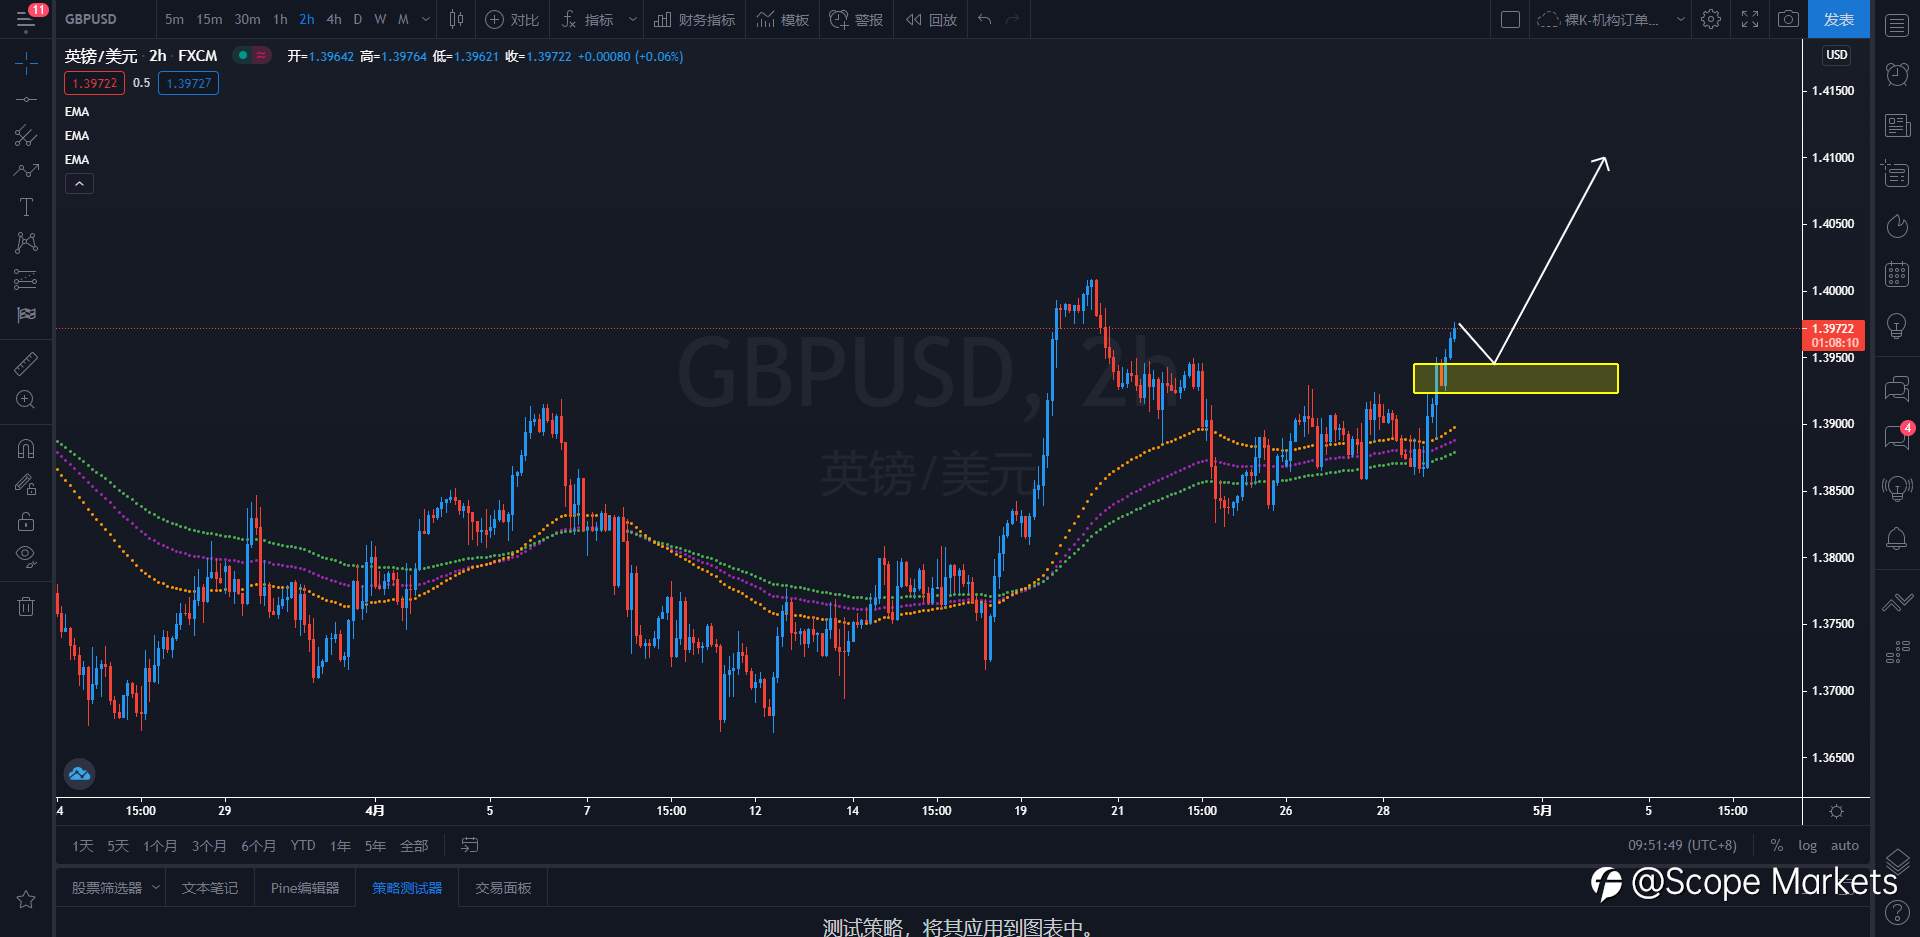
Task: Select the brush drawing tool
Action: (26, 171)
